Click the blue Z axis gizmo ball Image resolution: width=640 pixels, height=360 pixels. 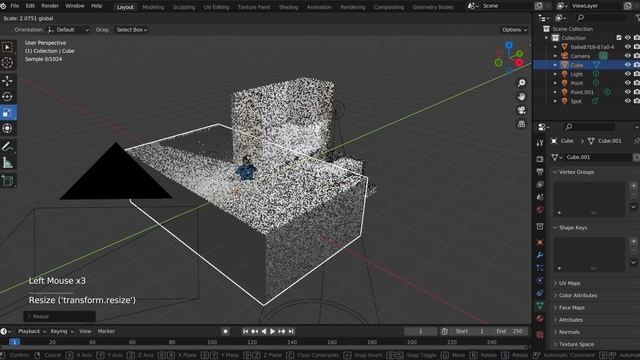click(x=509, y=45)
